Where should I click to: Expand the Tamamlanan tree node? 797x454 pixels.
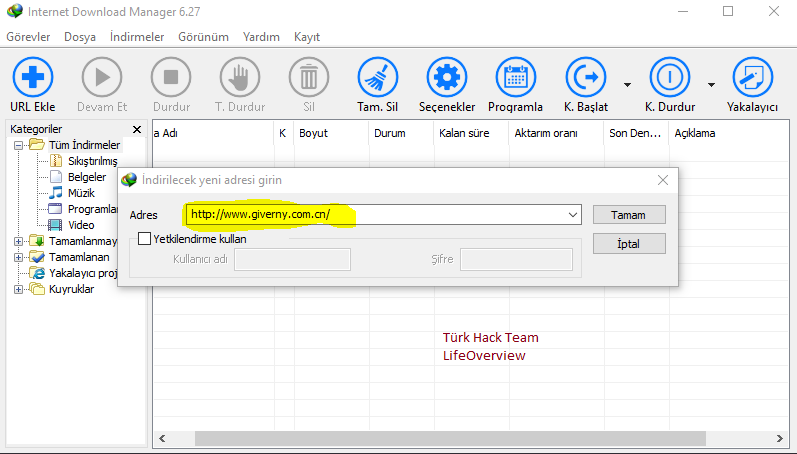[x=18, y=257]
